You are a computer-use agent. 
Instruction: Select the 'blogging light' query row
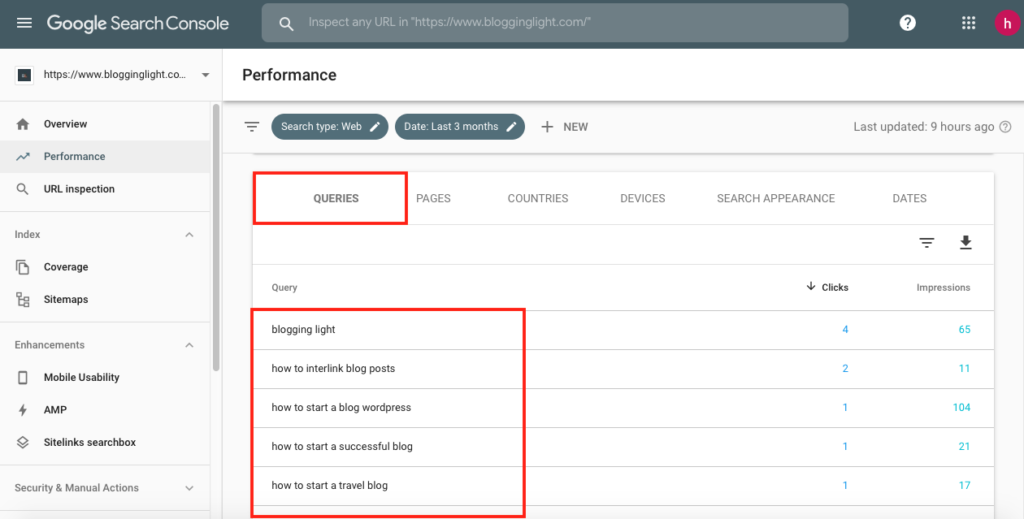click(623, 330)
